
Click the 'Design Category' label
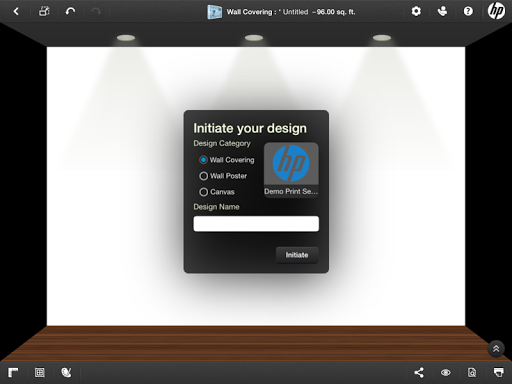click(x=222, y=143)
